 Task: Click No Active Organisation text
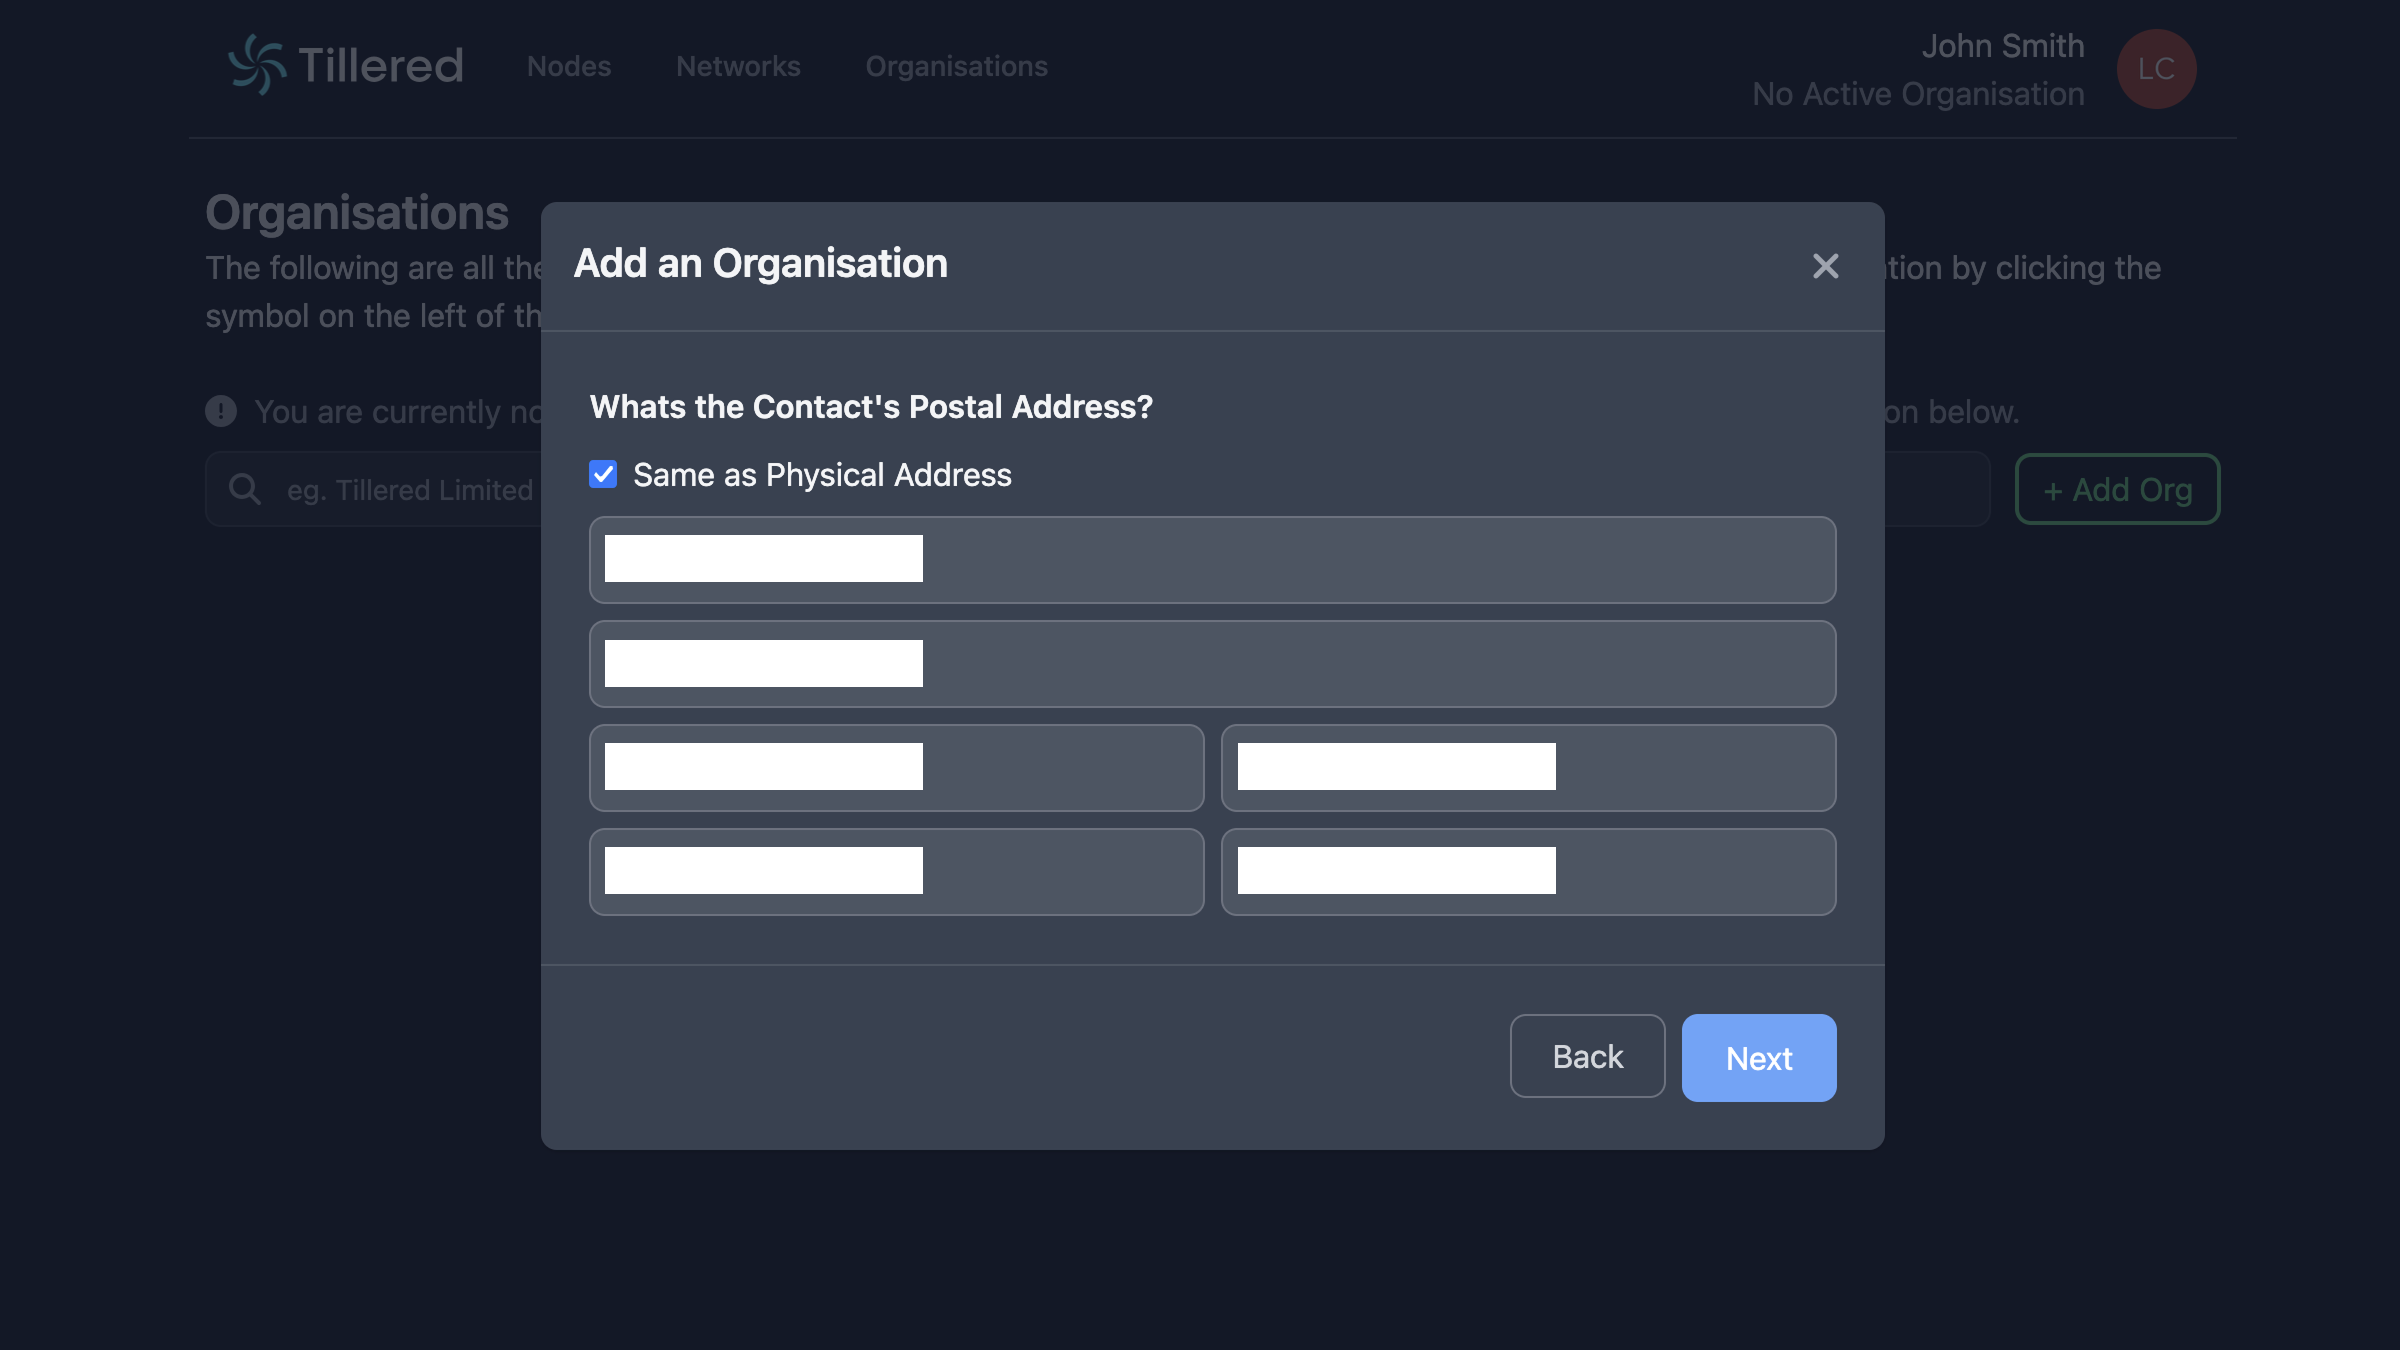1918,94
